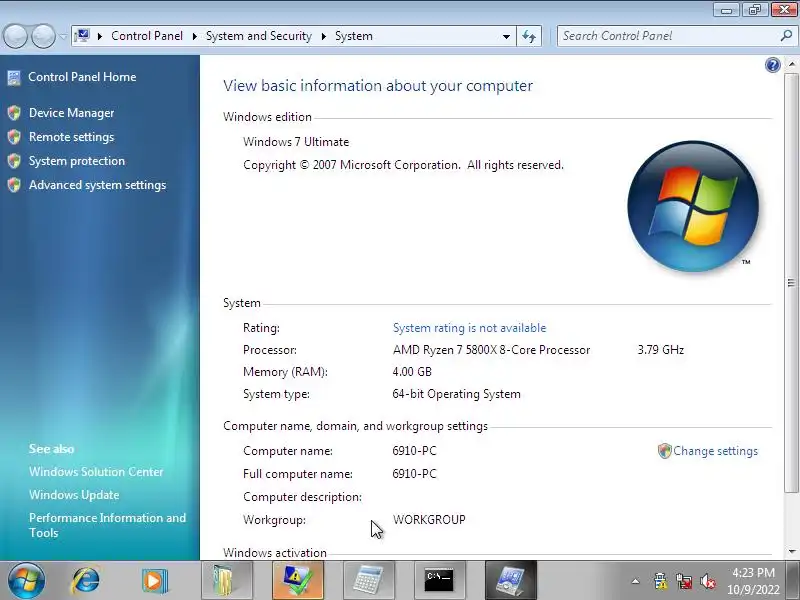The height and width of the screenshot is (600, 800).
Task: Open the Windows Start orb
Action: [26, 580]
